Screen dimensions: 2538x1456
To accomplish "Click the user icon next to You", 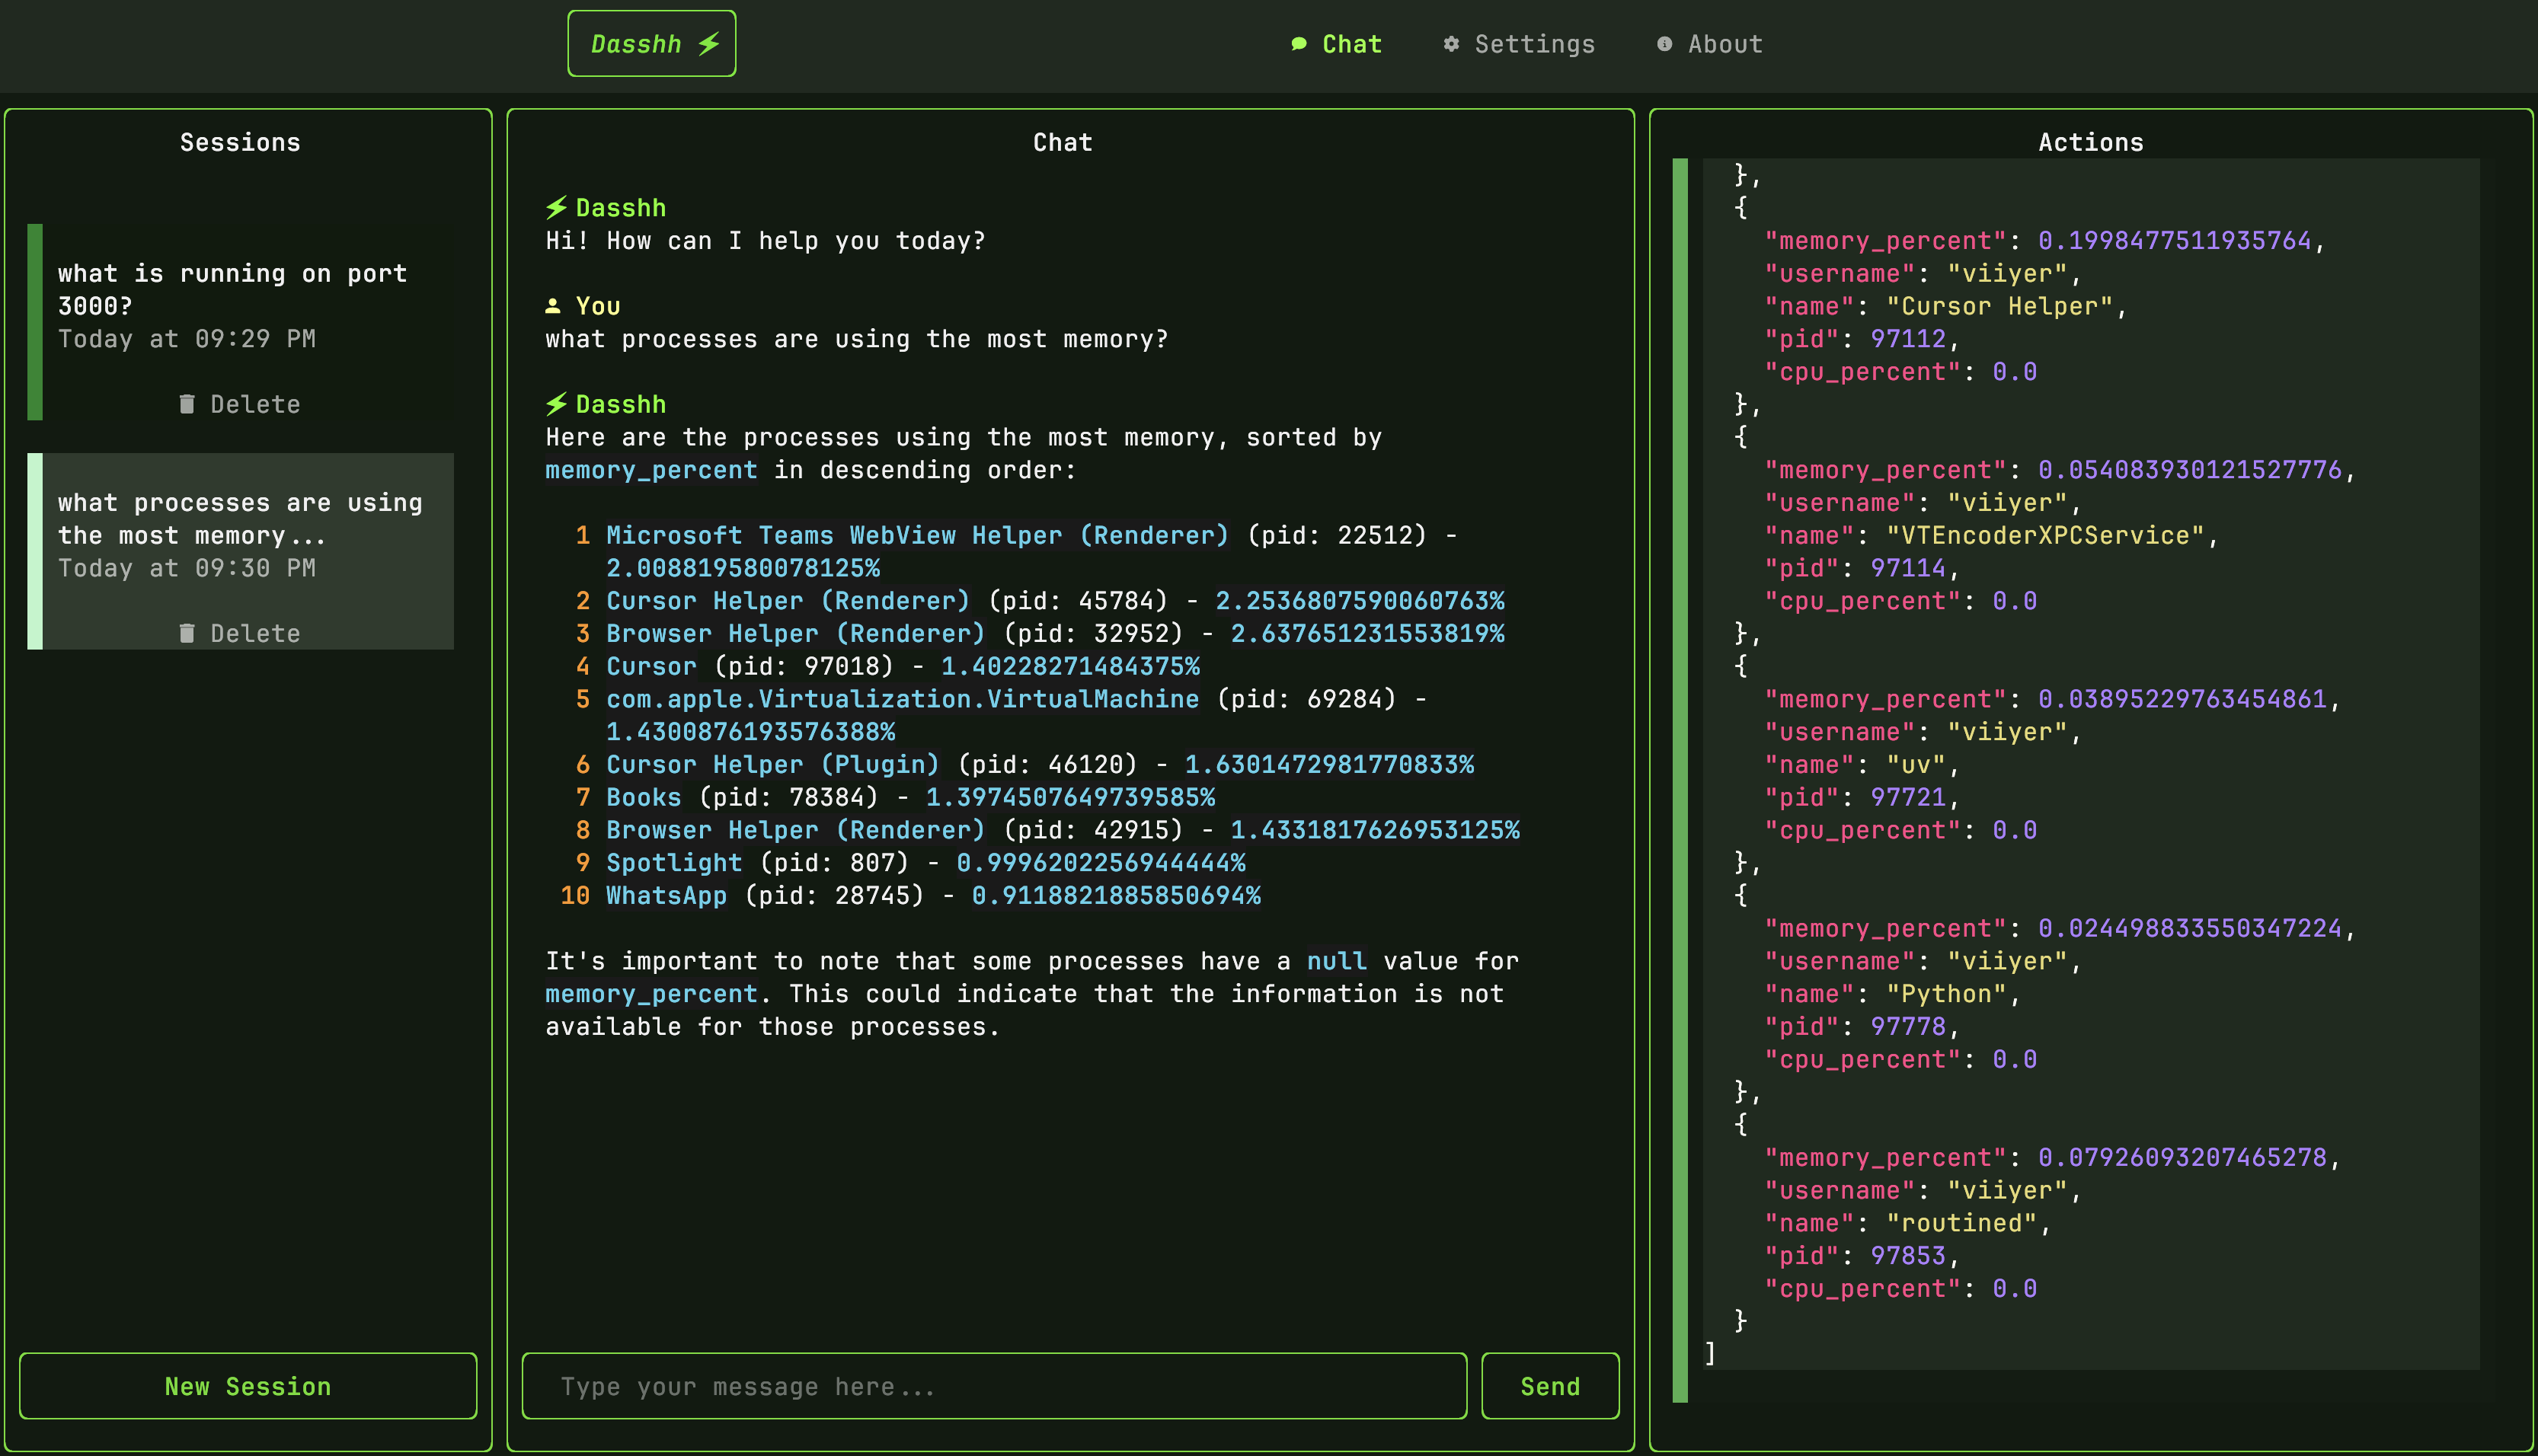I will click(553, 306).
